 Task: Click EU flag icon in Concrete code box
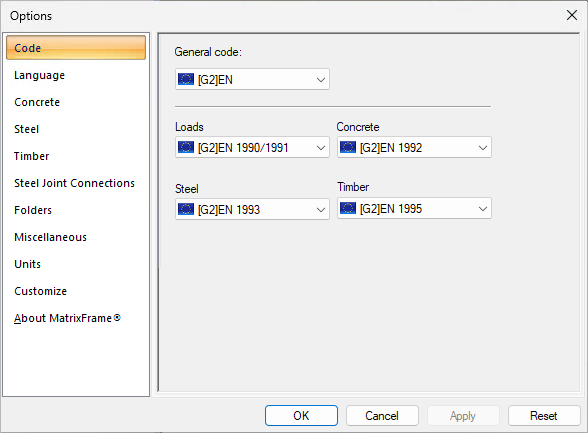tap(348, 147)
